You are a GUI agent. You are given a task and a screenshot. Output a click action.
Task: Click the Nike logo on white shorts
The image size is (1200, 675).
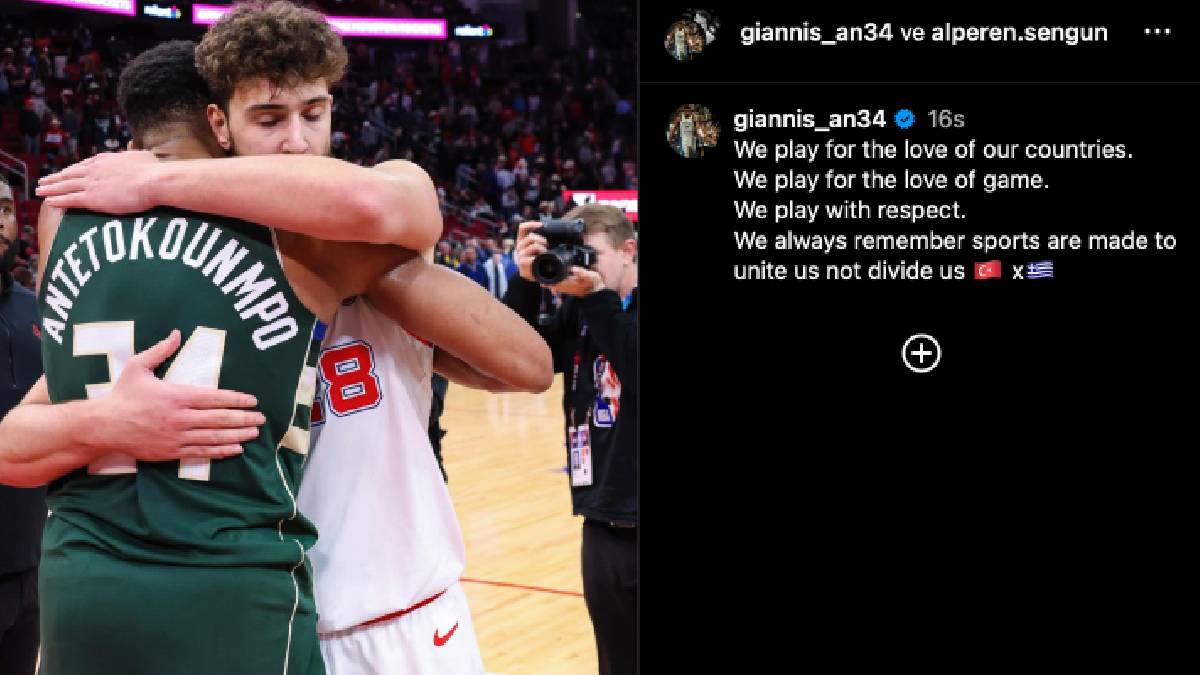pos(445,633)
